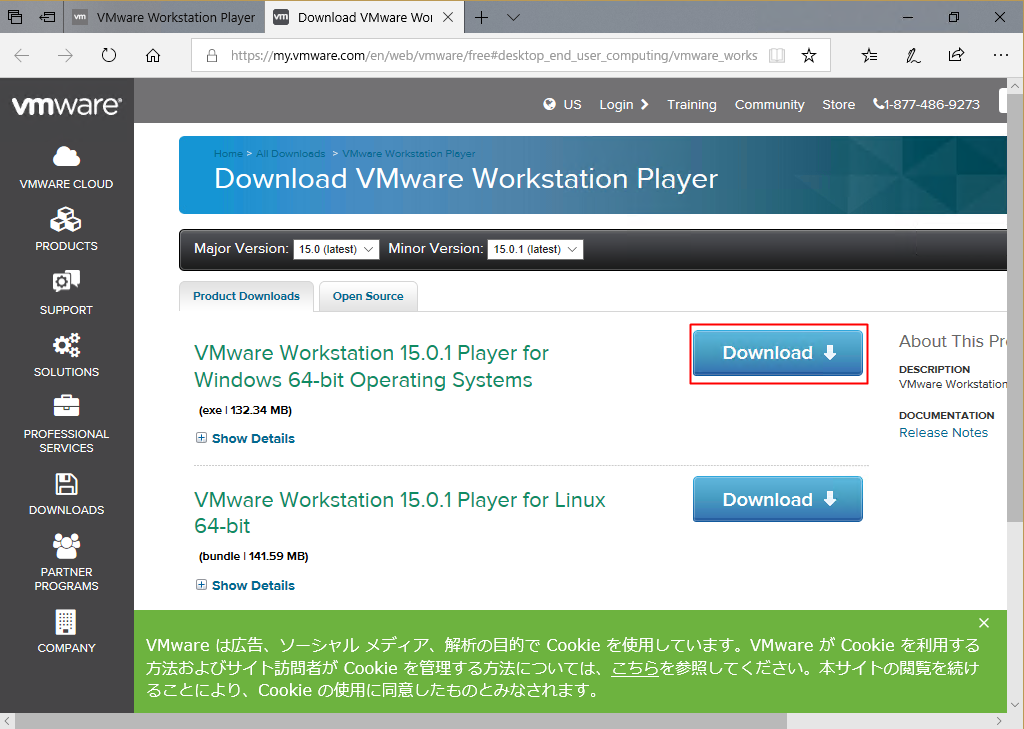Click the こちら cookie policy link
Viewport: 1024px width, 729px height.
pyautogui.click(x=635, y=668)
